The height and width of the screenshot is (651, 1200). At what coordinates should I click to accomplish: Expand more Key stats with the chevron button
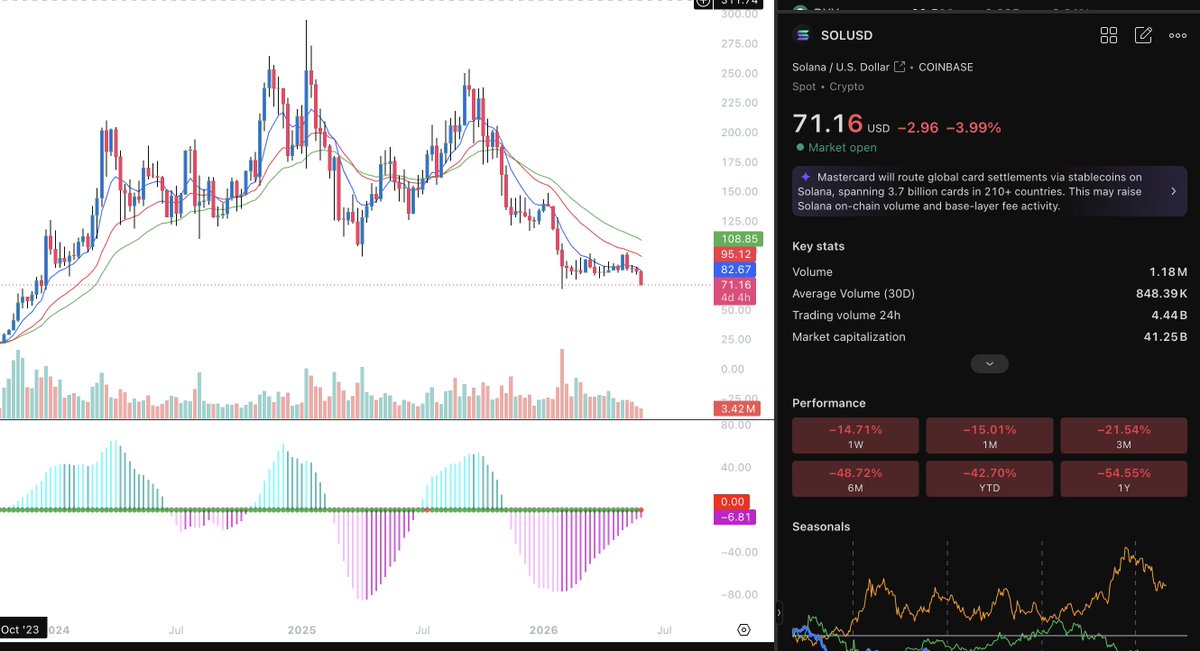990,364
